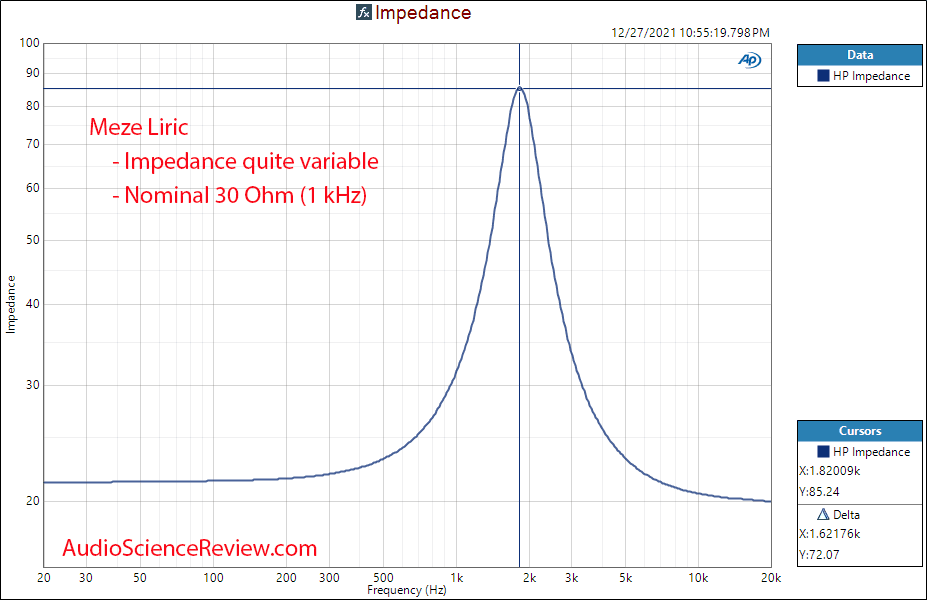Viewport: 927px width, 600px height.
Task: Select the delta value "X:1.62176k"
Action: 829,534
